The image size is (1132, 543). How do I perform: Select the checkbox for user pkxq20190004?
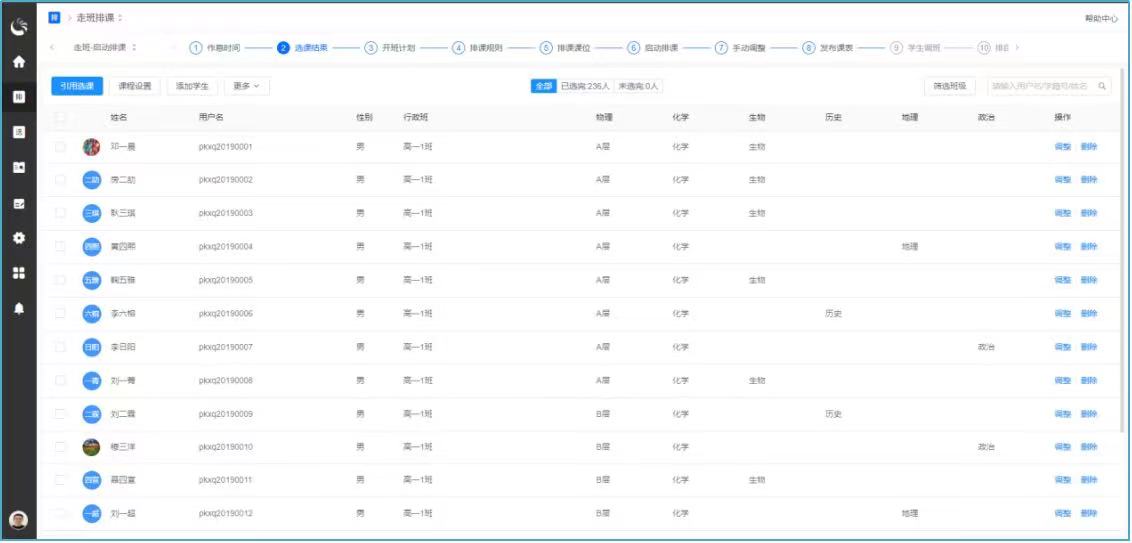pyautogui.click(x=61, y=247)
